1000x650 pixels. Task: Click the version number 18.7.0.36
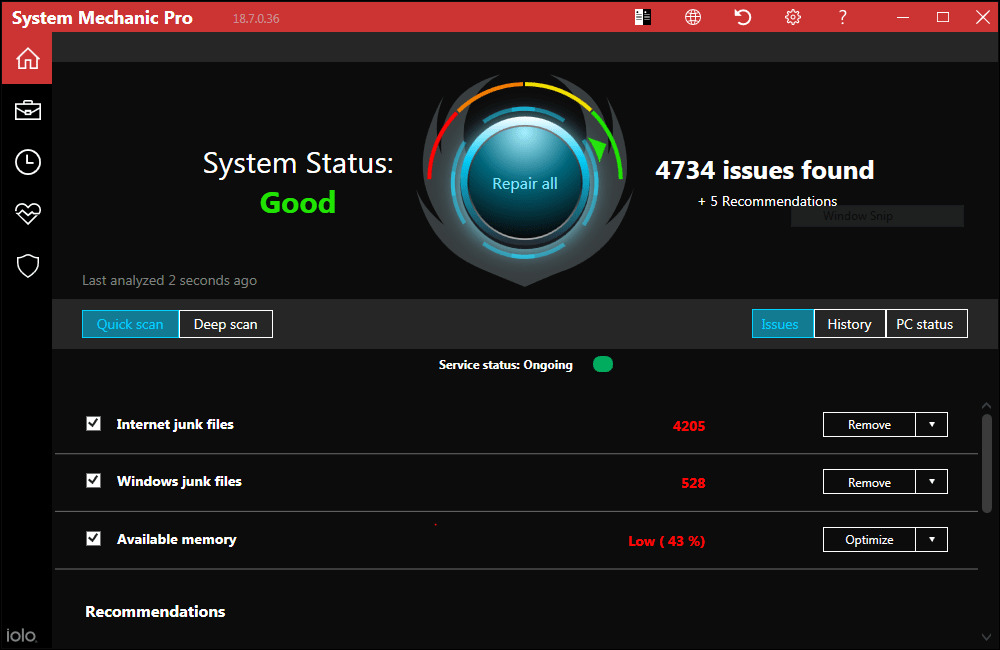(x=256, y=18)
